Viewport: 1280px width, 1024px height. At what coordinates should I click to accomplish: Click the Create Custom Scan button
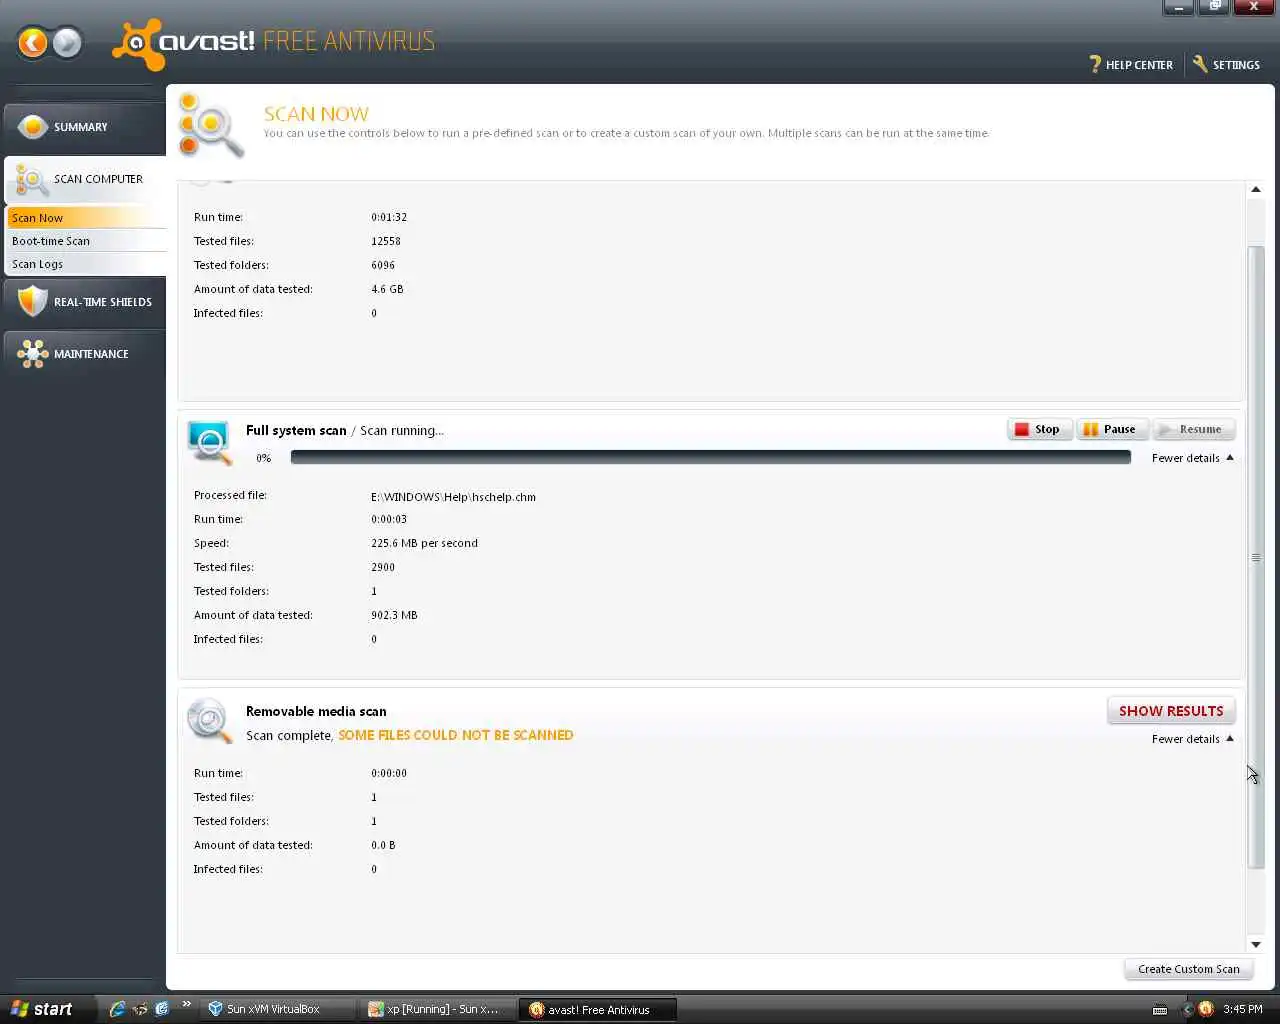[x=1188, y=969]
